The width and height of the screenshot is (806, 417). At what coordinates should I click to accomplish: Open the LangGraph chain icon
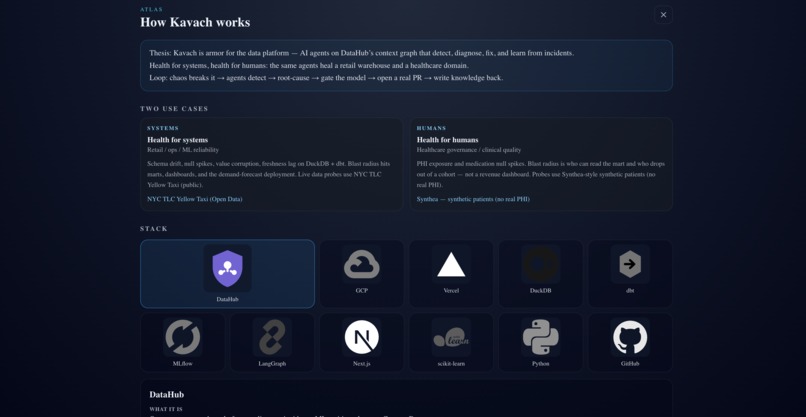point(272,337)
